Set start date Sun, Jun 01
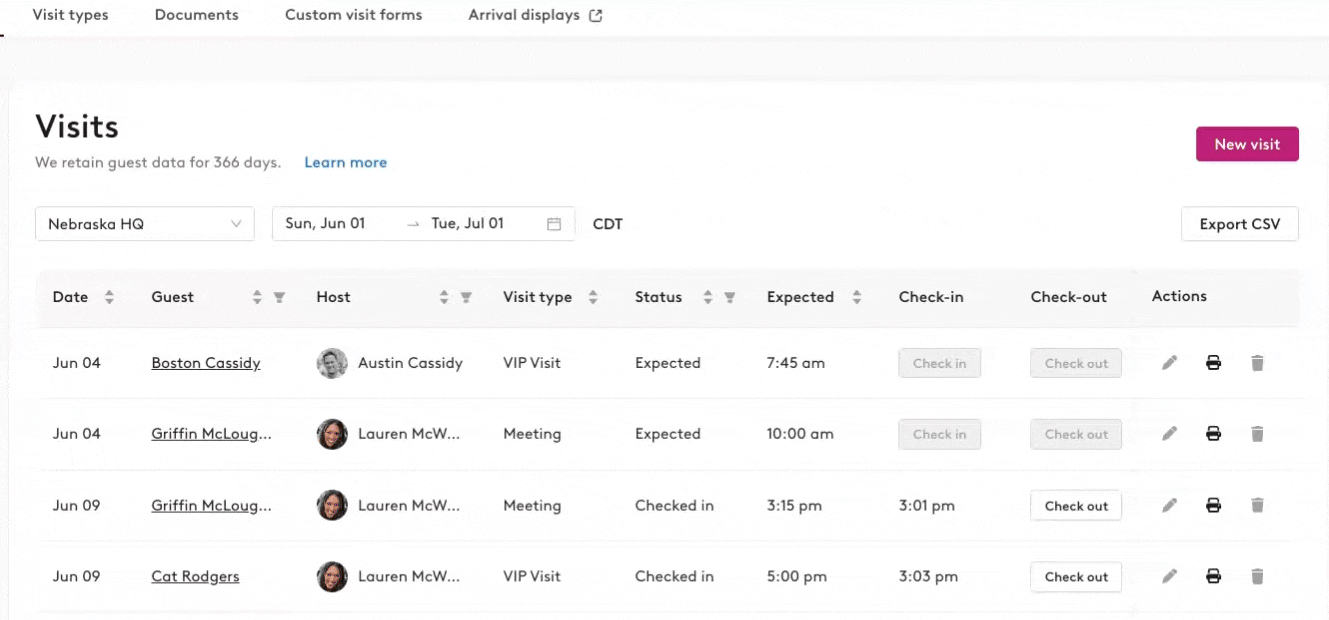1329x620 pixels. (x=325, y=224)
